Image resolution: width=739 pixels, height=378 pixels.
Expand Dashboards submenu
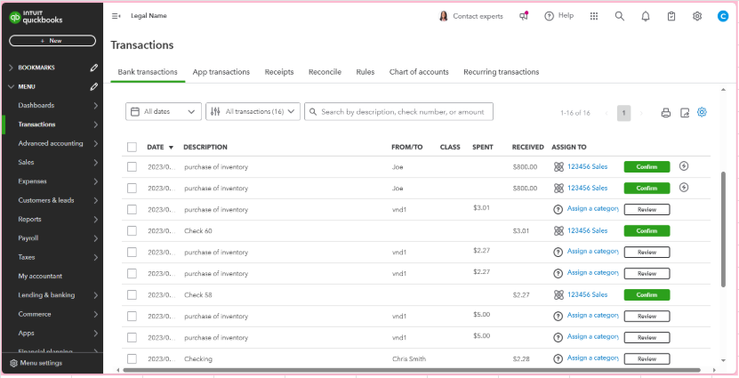coord(96,106)
